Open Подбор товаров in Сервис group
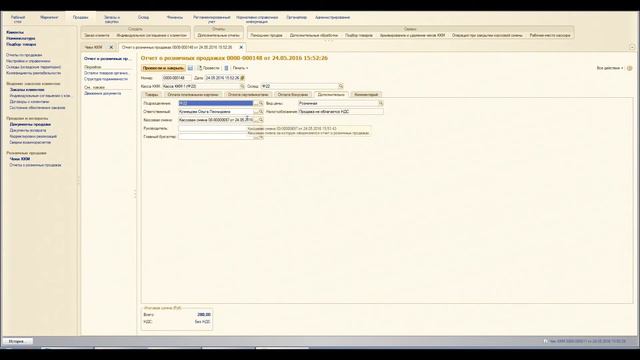This screenshot has width=640, height=360. pos(359,36)
